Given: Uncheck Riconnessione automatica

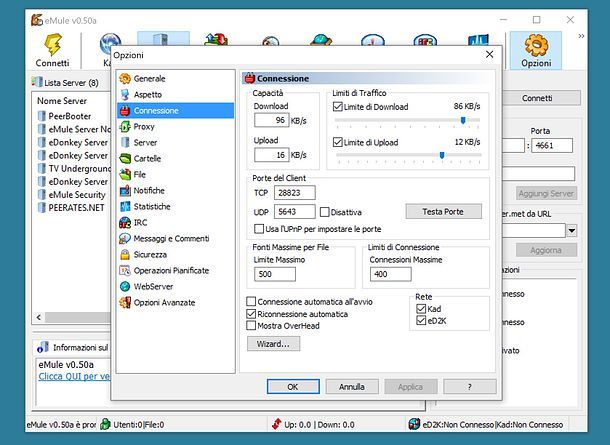Looking at the screenshot, I should point(251,314).
